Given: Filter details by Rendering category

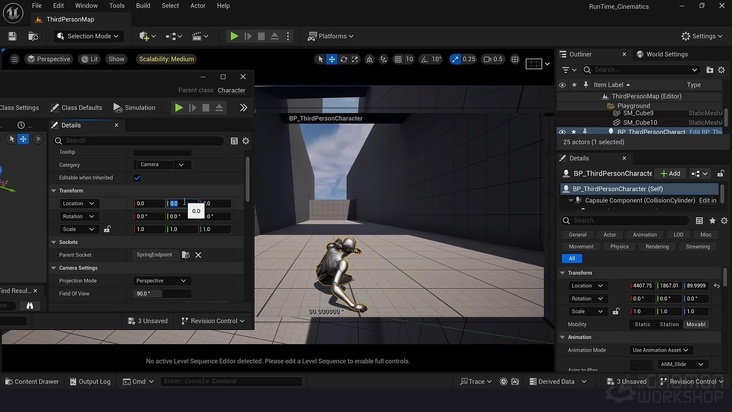Looking at the screenshot, I should [657, 246].
